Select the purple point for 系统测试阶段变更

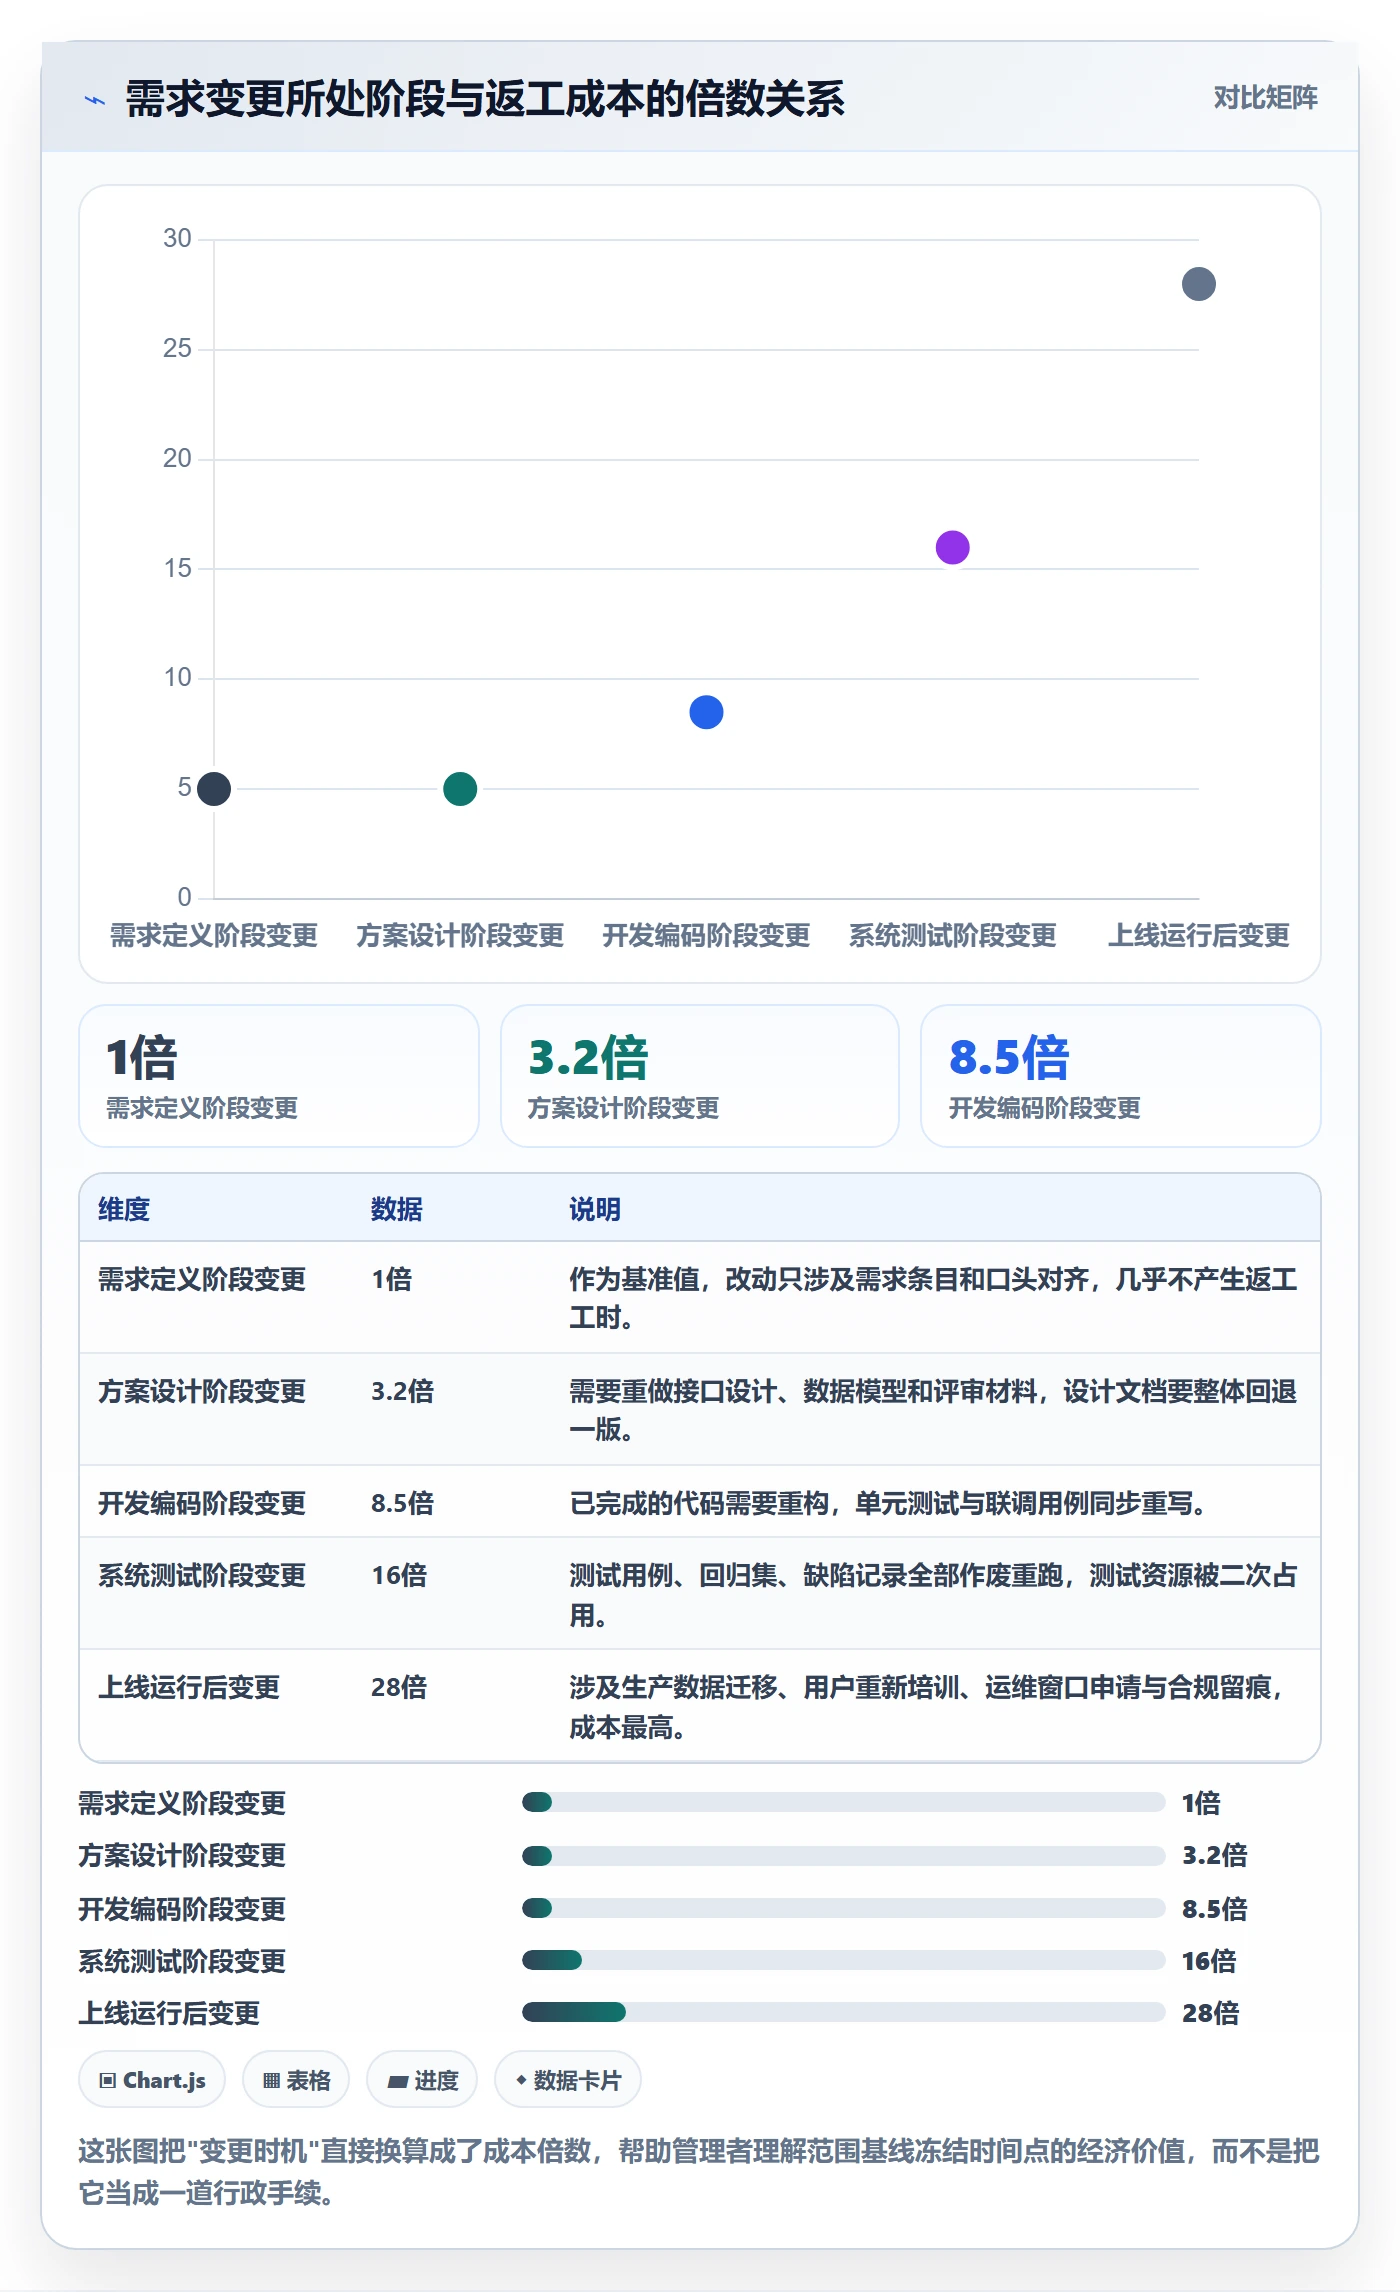click(952, 547)
